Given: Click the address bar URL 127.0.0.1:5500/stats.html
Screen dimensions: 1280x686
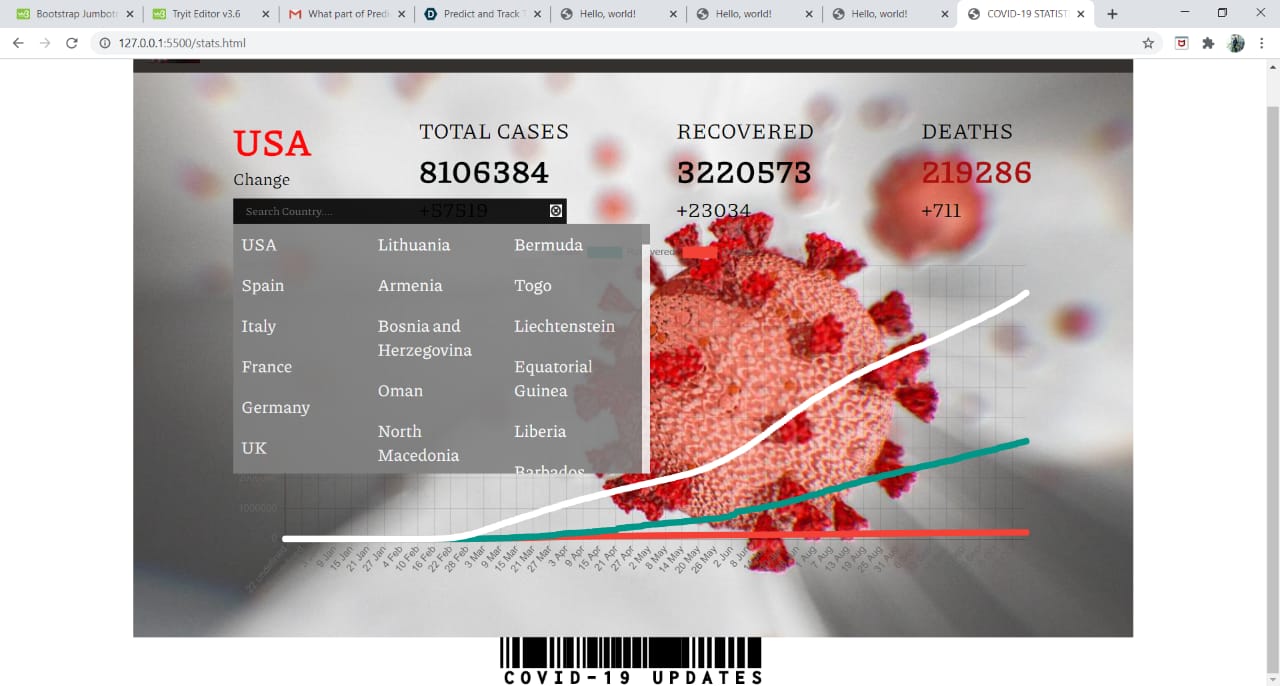Looking at the screenshot, I should tap(182, 43).
